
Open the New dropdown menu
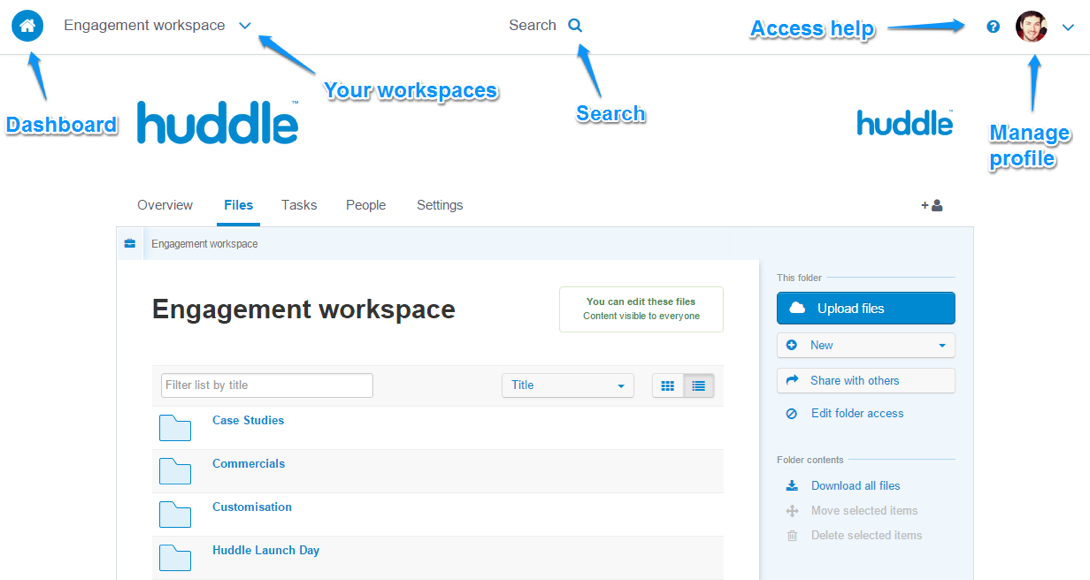865,345
